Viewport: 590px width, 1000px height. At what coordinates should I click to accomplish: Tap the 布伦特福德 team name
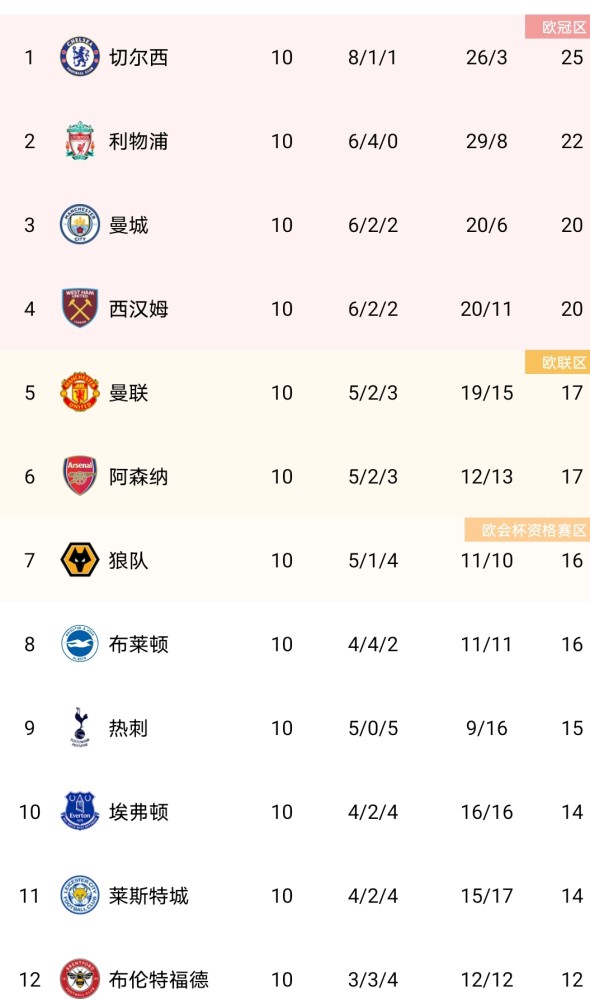tap(159, 979)
